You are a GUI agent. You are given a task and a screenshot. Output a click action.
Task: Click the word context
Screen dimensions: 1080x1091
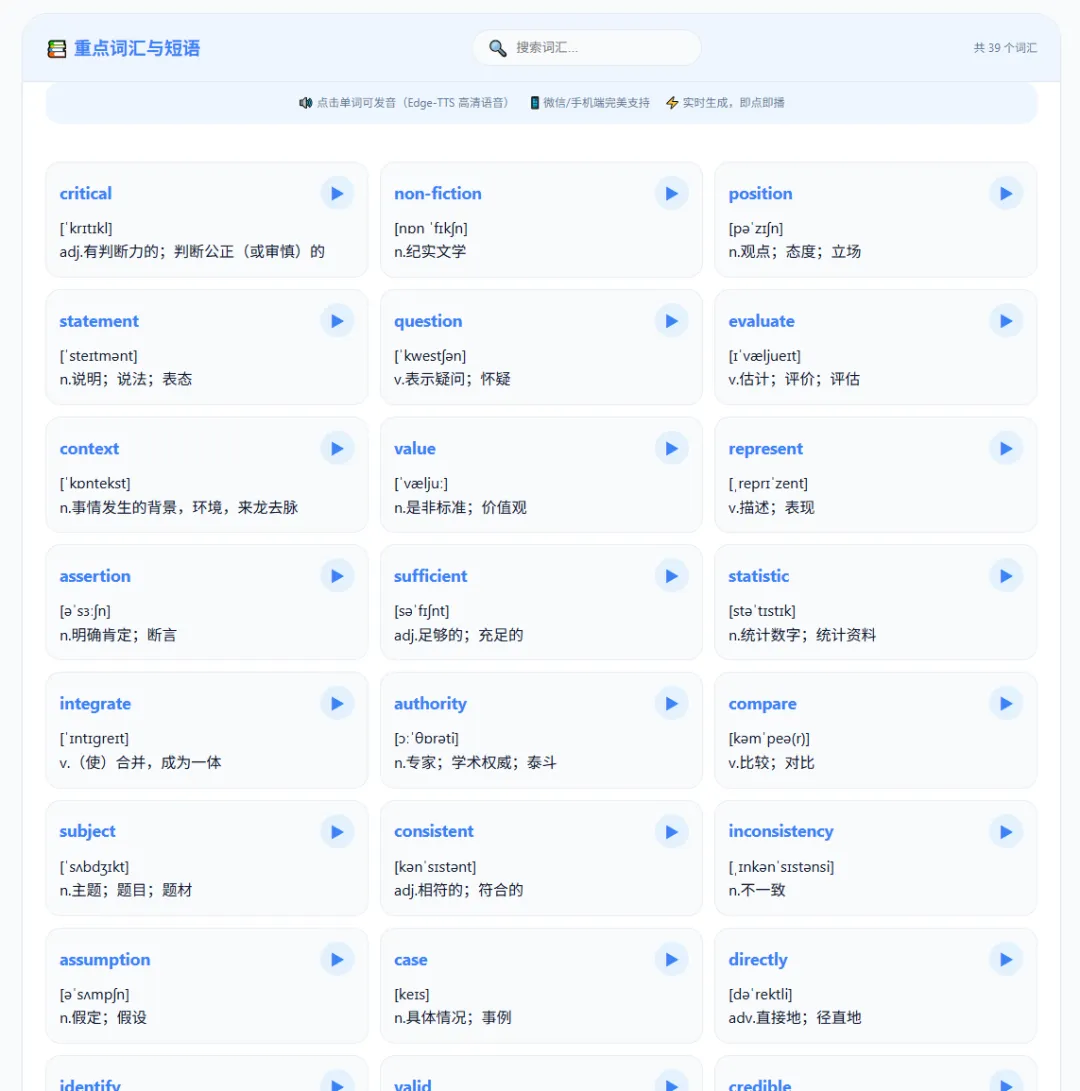tap(89, 449)
